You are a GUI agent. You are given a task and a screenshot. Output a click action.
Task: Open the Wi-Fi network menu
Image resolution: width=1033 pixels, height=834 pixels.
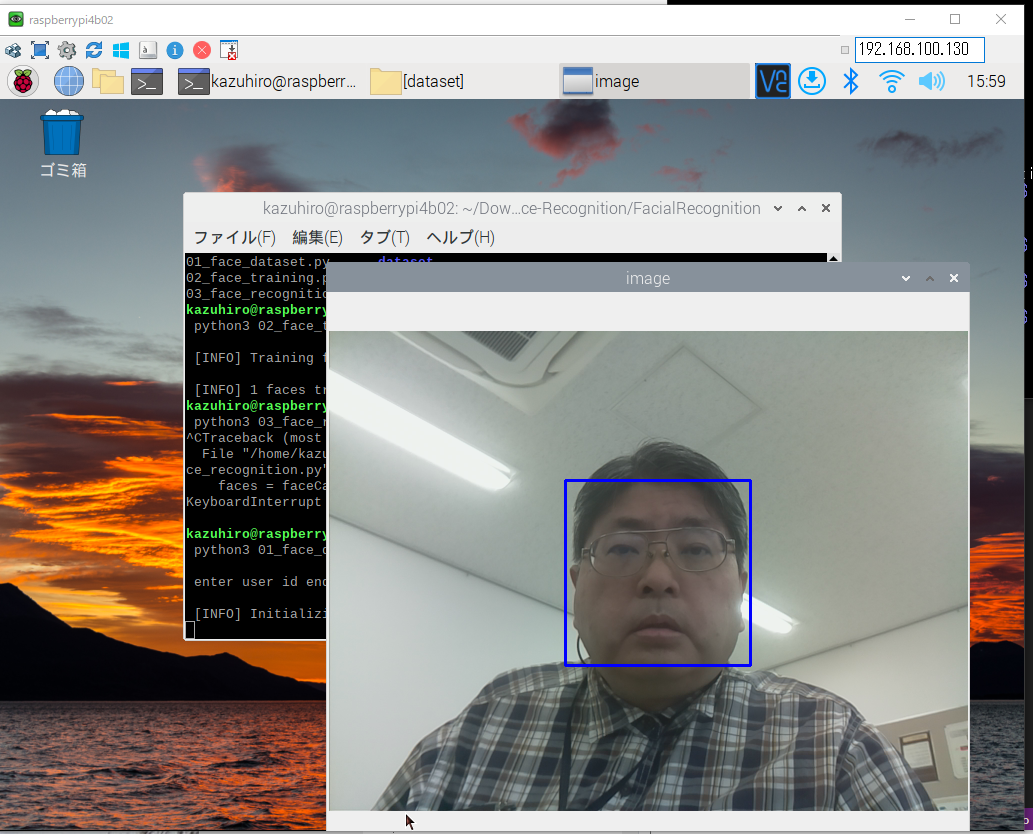[x=891, y=81]
